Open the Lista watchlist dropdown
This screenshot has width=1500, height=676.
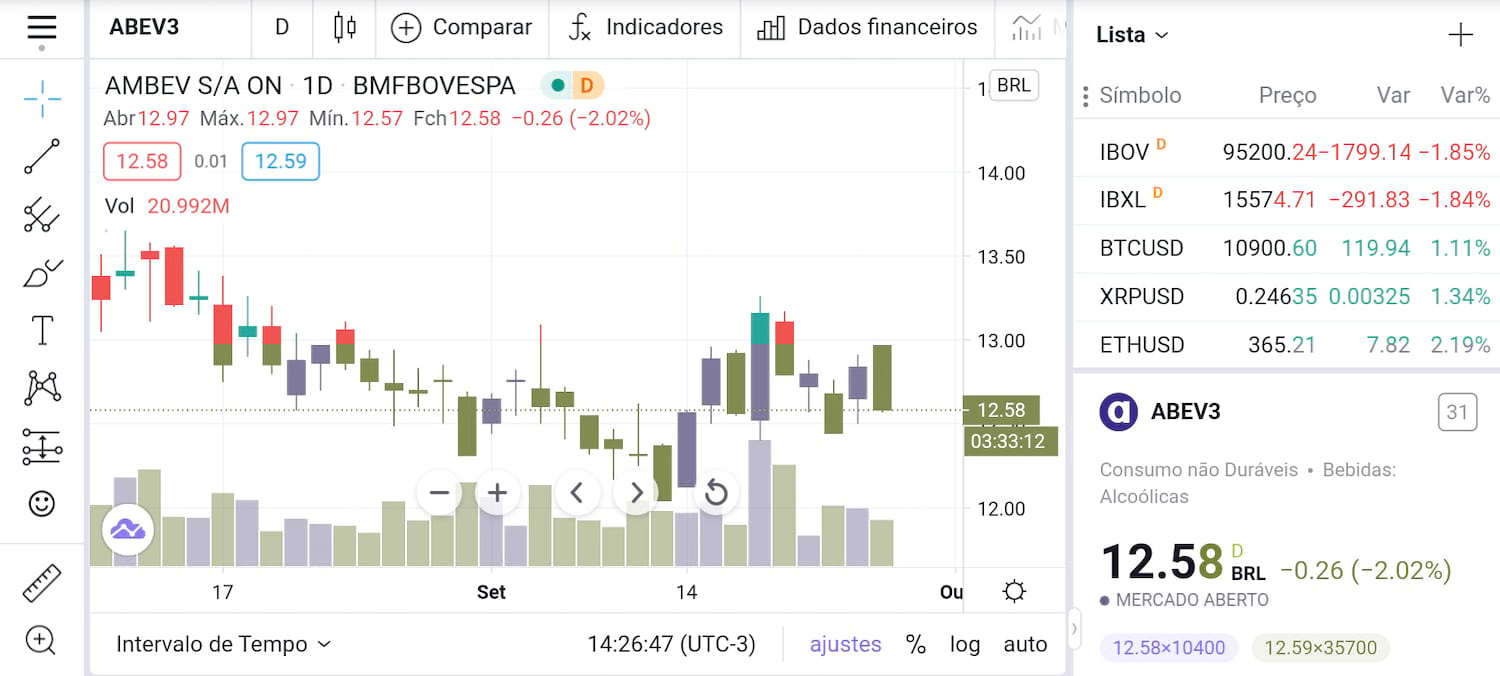tap(1132, 35)
